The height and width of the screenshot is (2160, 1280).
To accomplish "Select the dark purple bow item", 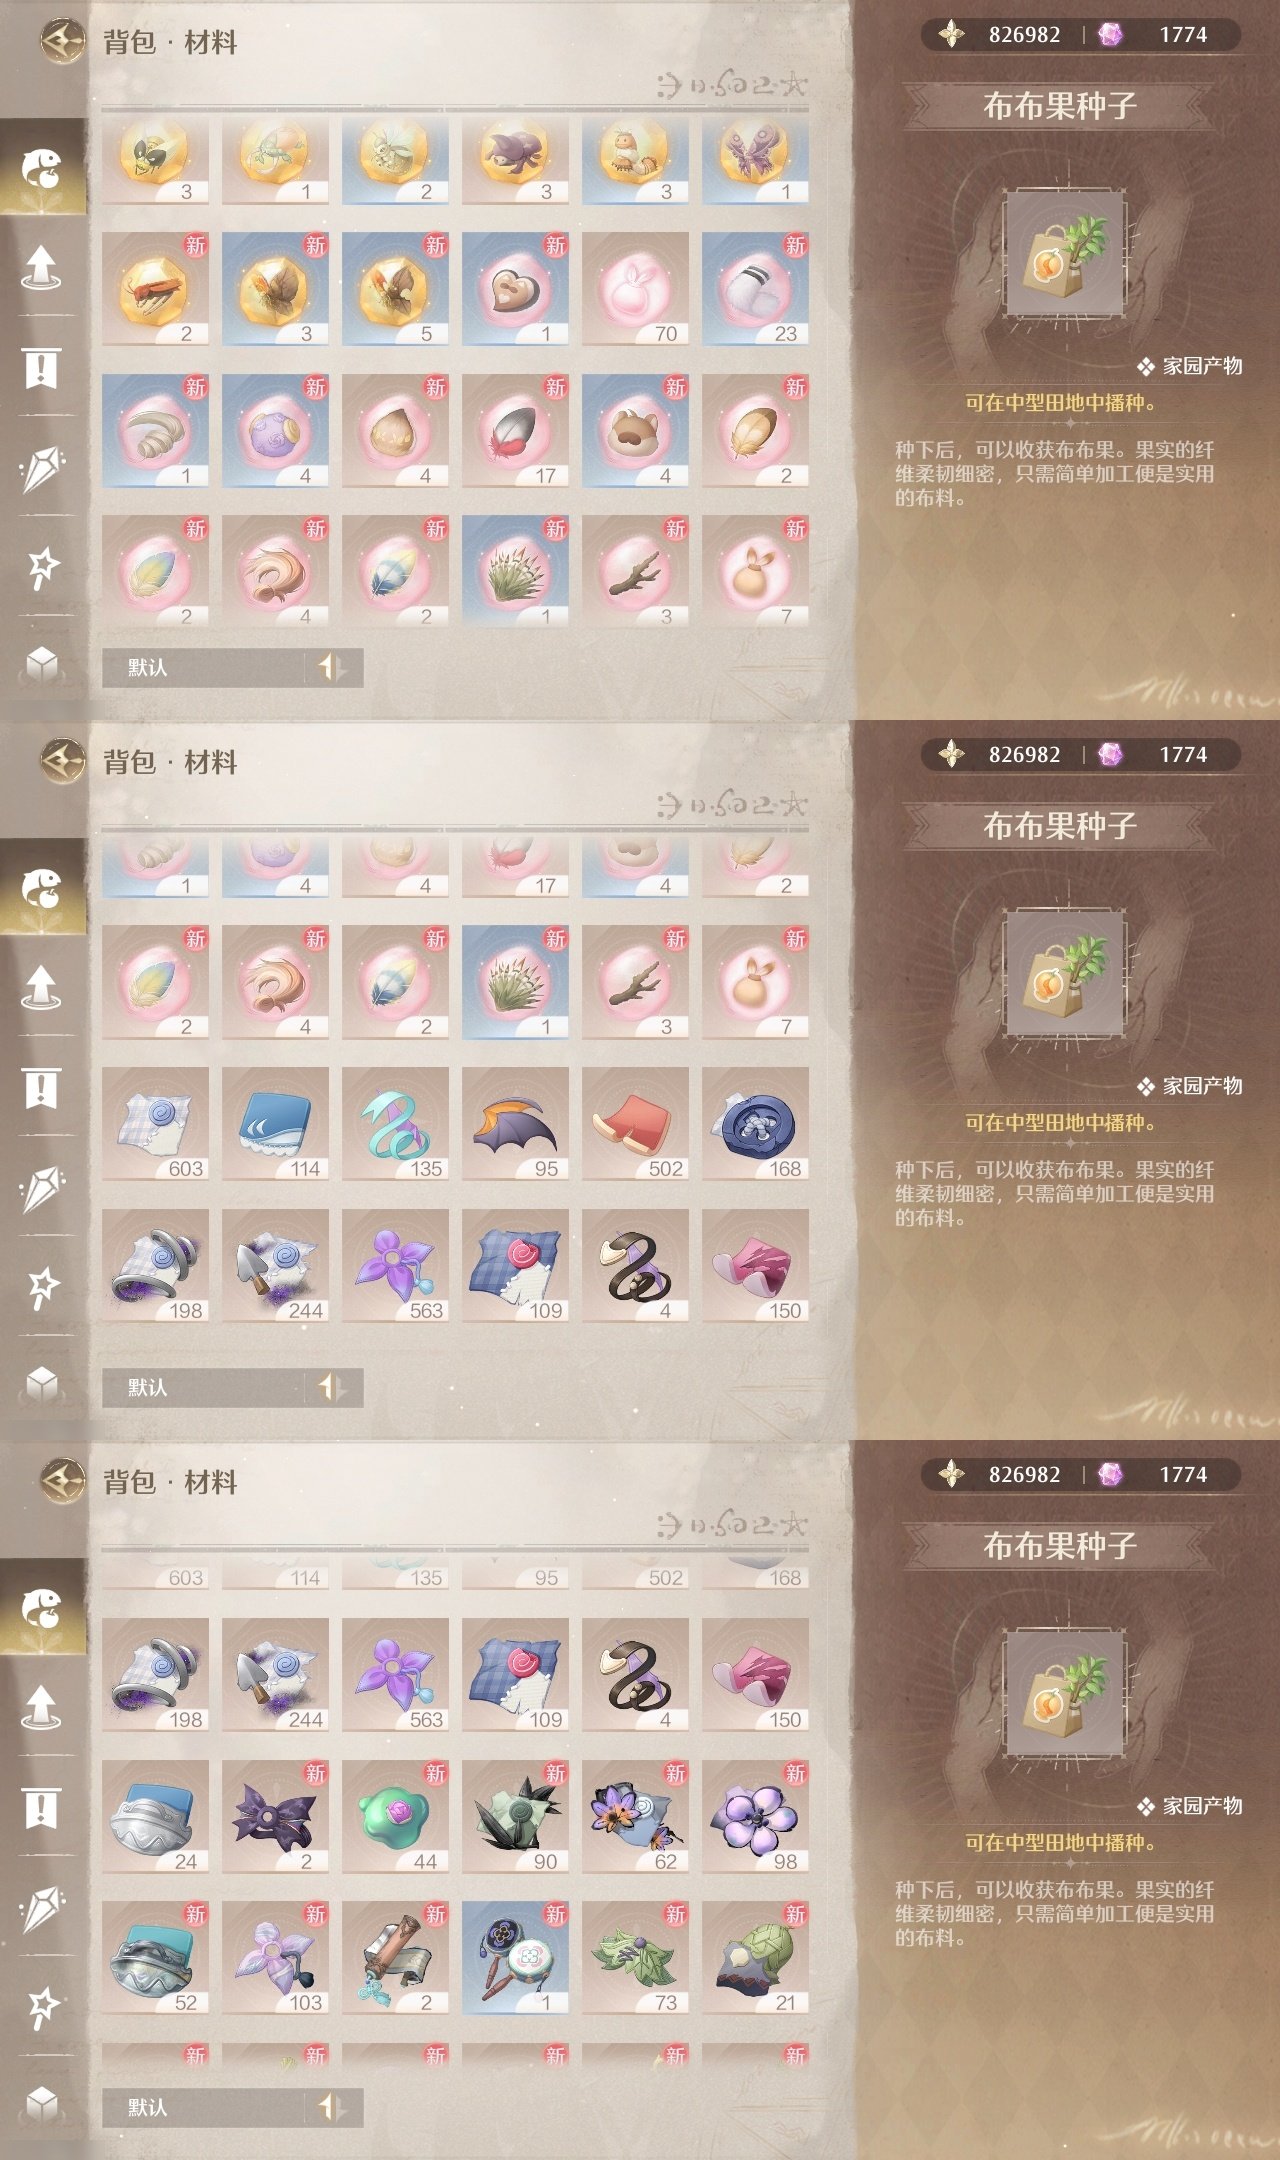I will coord(275,1817).
